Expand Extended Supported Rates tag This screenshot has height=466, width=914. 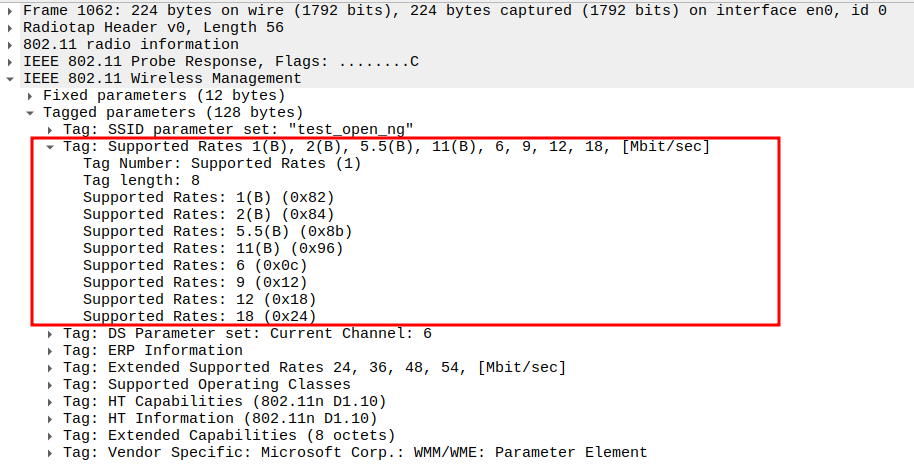[x=51, y=368]
